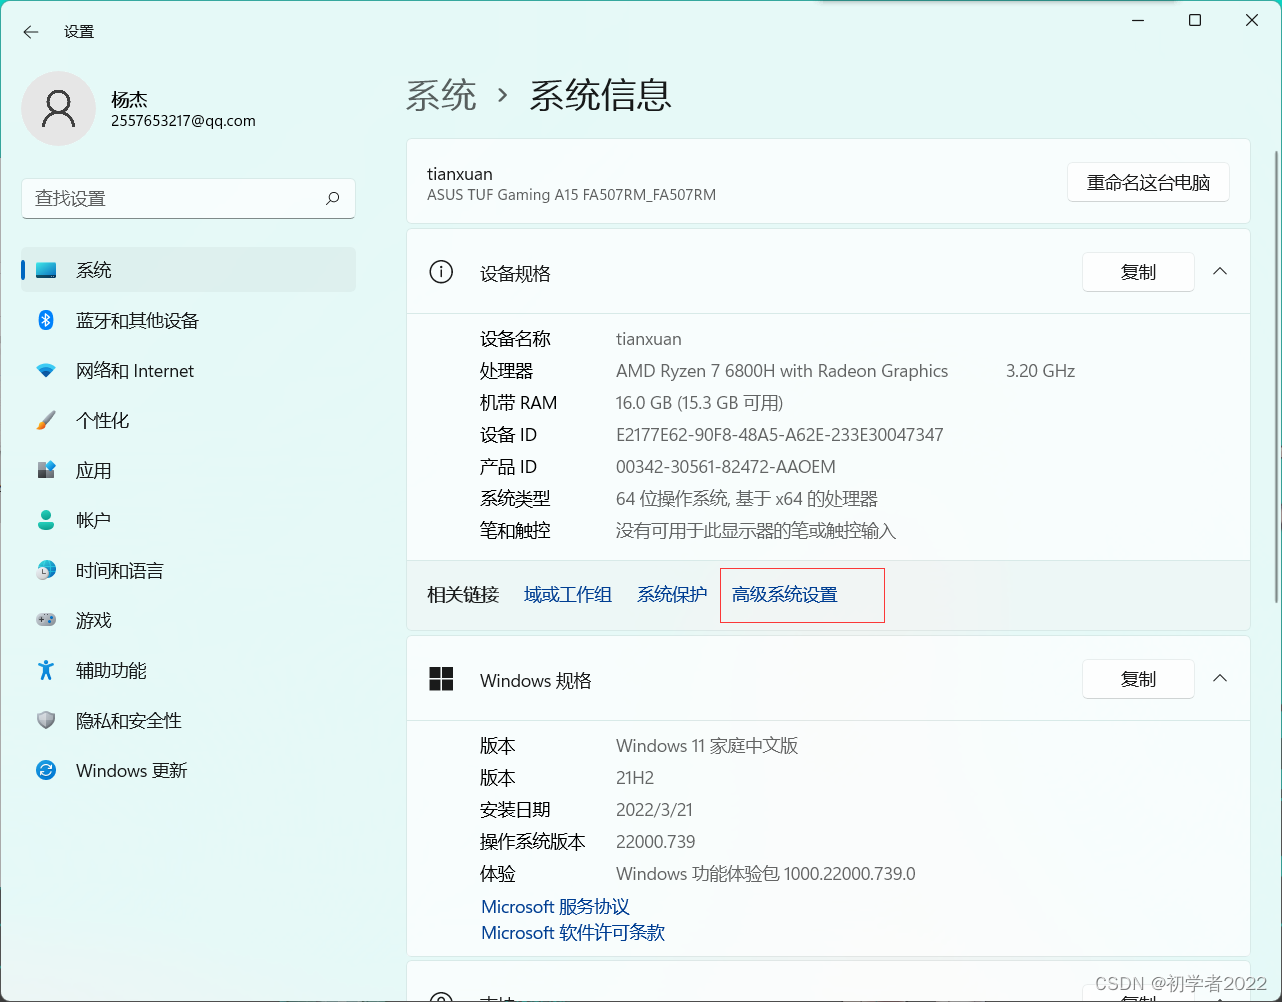Collapse the Windows 规格 section chevron
The image size is (1282, 1002).
point(1220,678)
